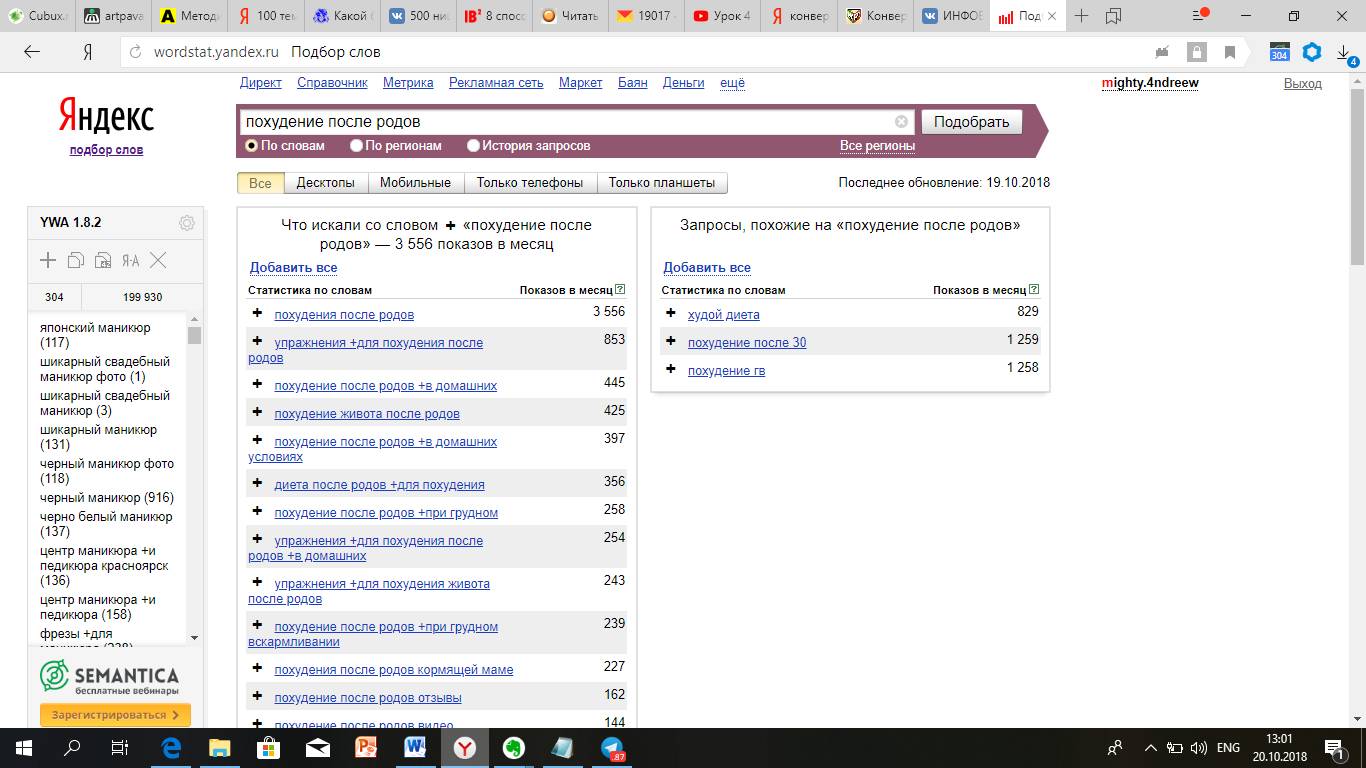Select the 'По регионам' radio button

(x=357, y=146)
